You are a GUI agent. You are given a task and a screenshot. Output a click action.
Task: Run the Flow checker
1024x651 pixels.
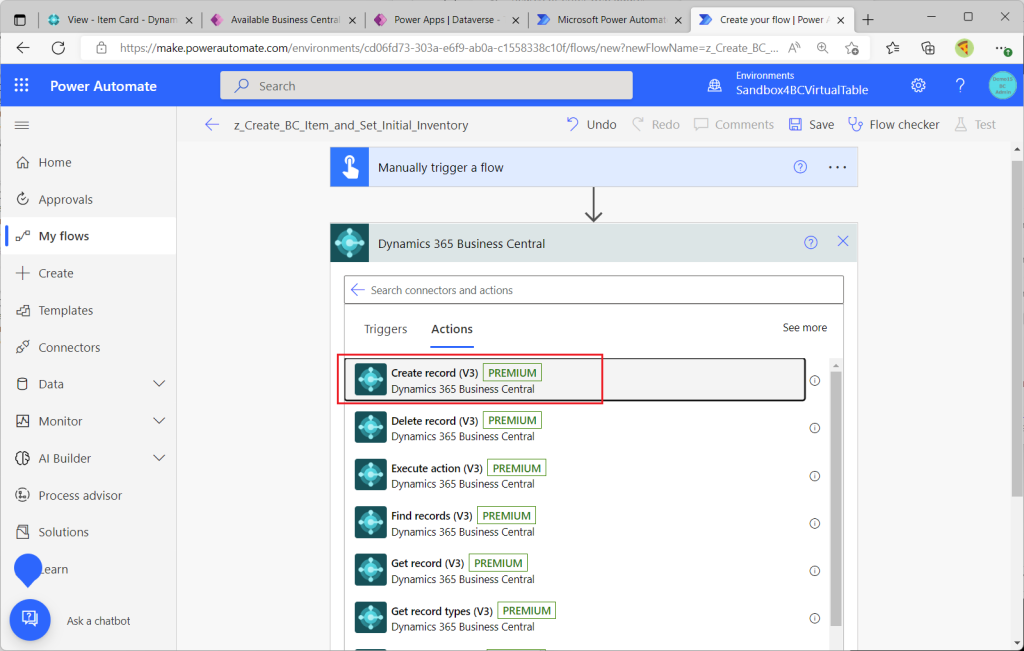tap(893, 125)
